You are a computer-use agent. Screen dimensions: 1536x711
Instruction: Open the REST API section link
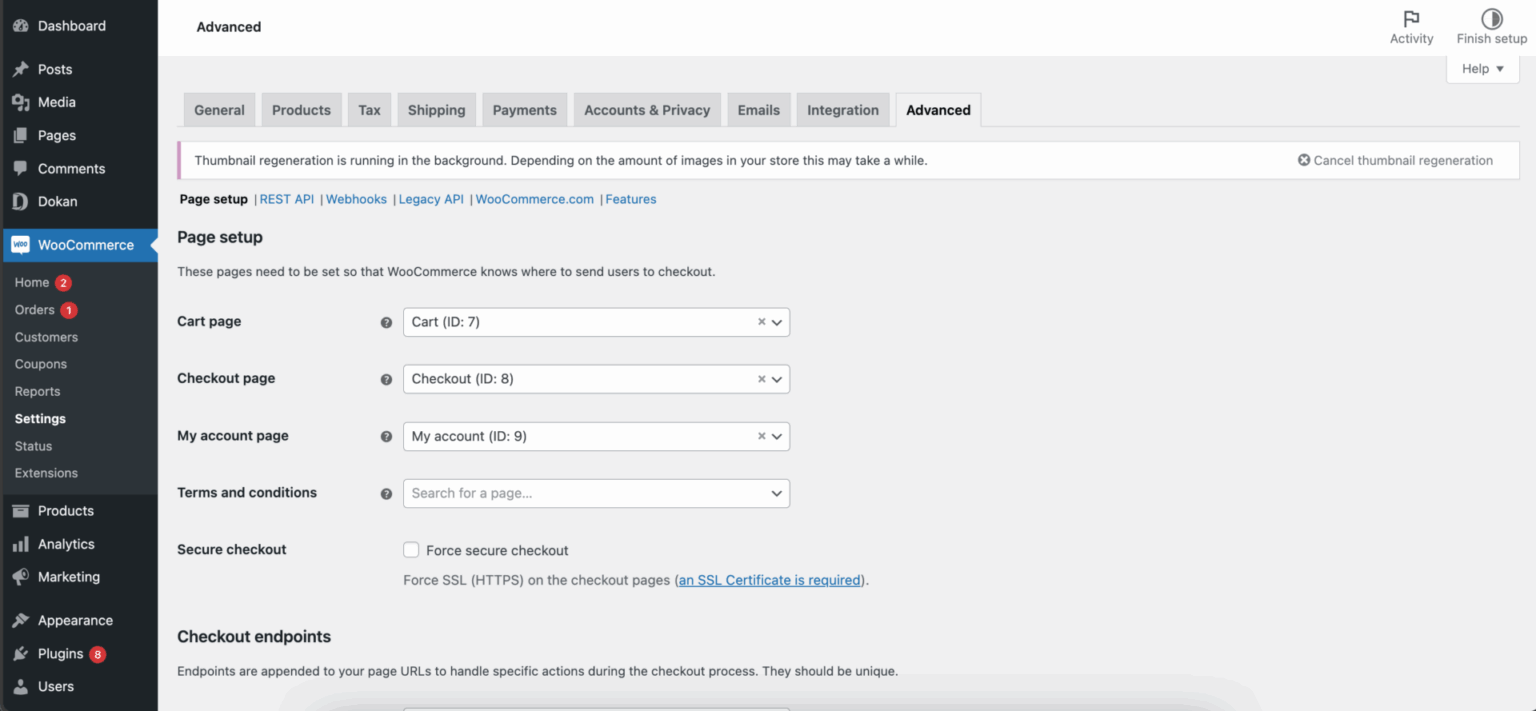click(x=287, y=199)
